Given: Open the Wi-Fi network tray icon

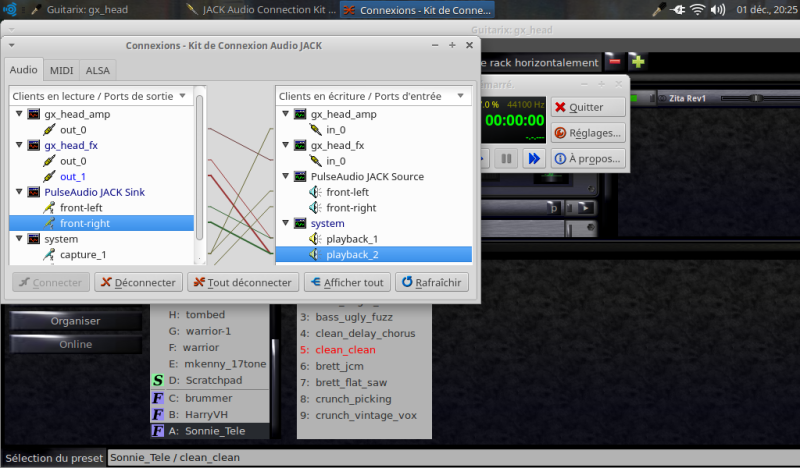Looking at the screenshot, I should coord(697,9).
